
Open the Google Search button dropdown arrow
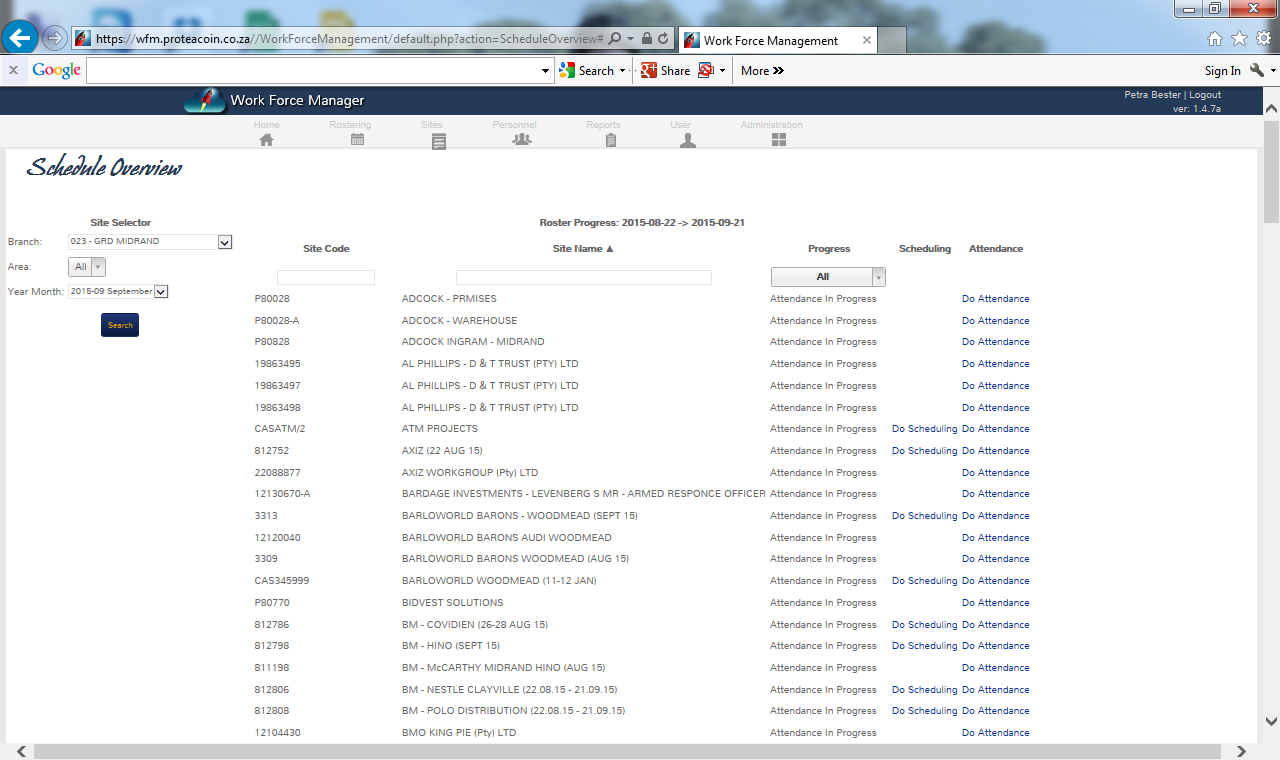pos(622,71)
